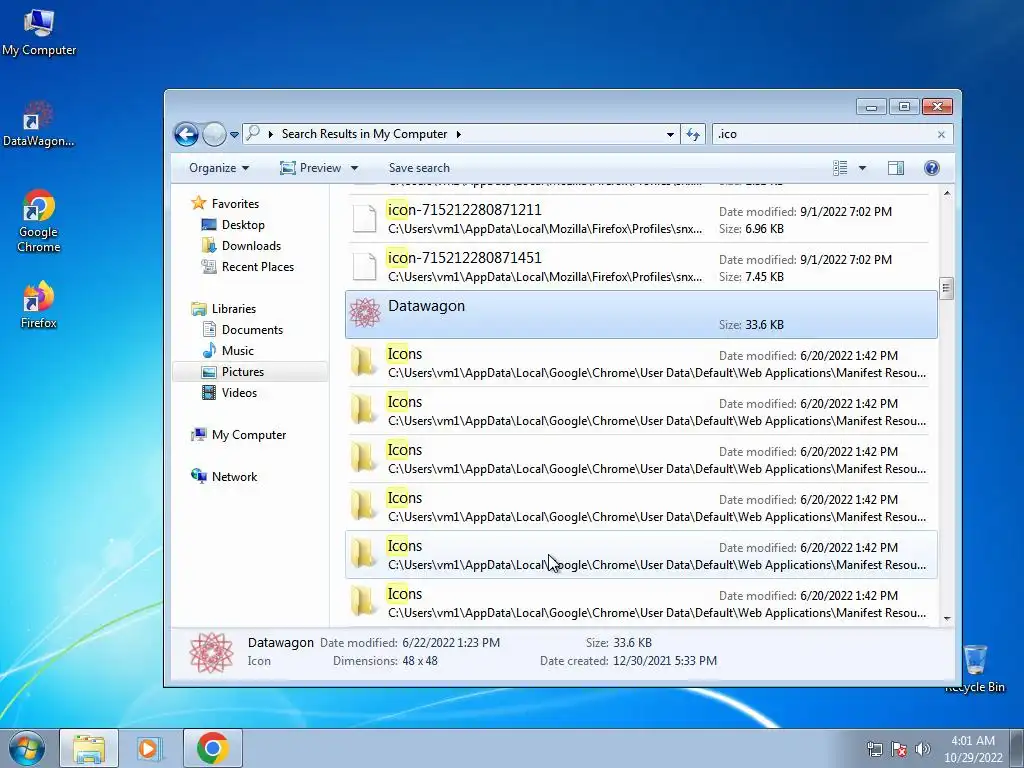Screen dimensions: 1024x768
Task: Click the volume speaker tray icon
Action: (x=922, y=749)
